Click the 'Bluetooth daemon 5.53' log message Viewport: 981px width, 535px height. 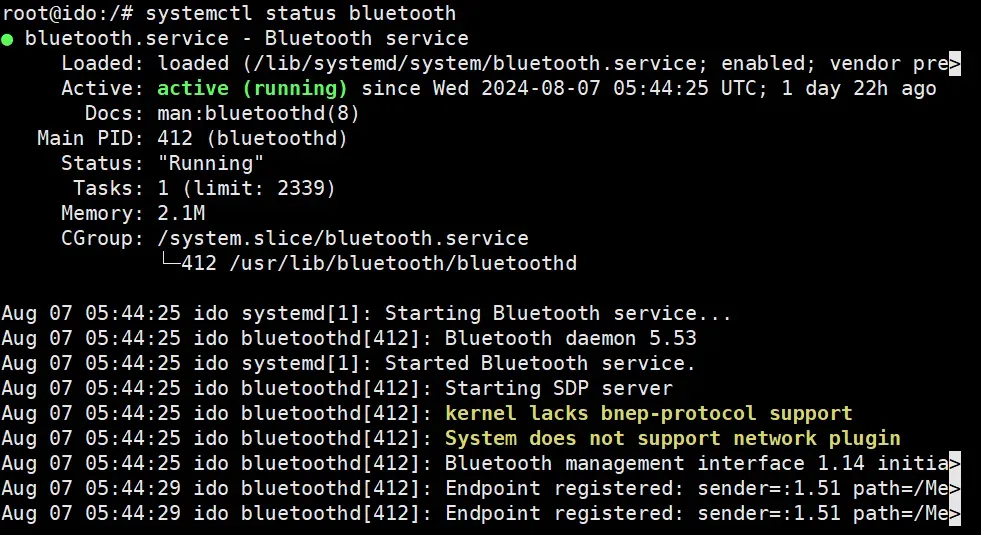coord(571,339)
